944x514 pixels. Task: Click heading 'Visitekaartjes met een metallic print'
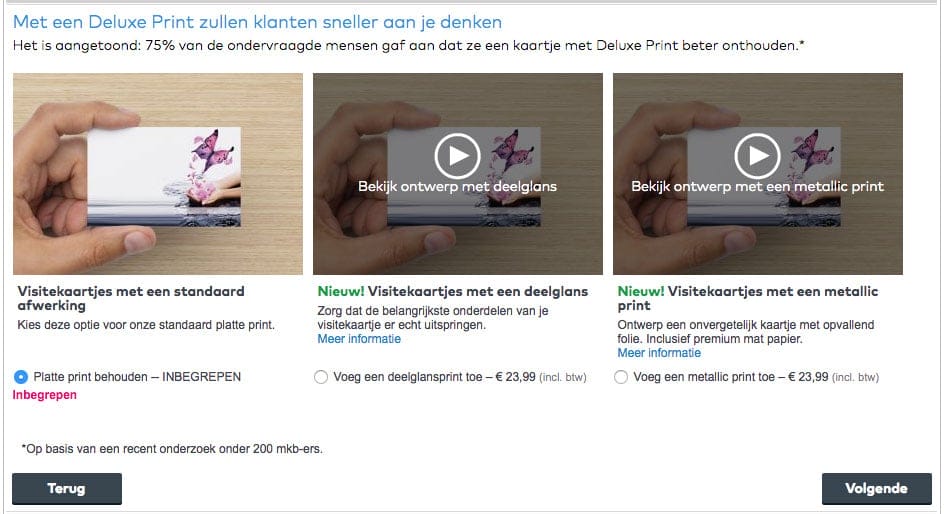pyautogui.click(x=748, y=299)
